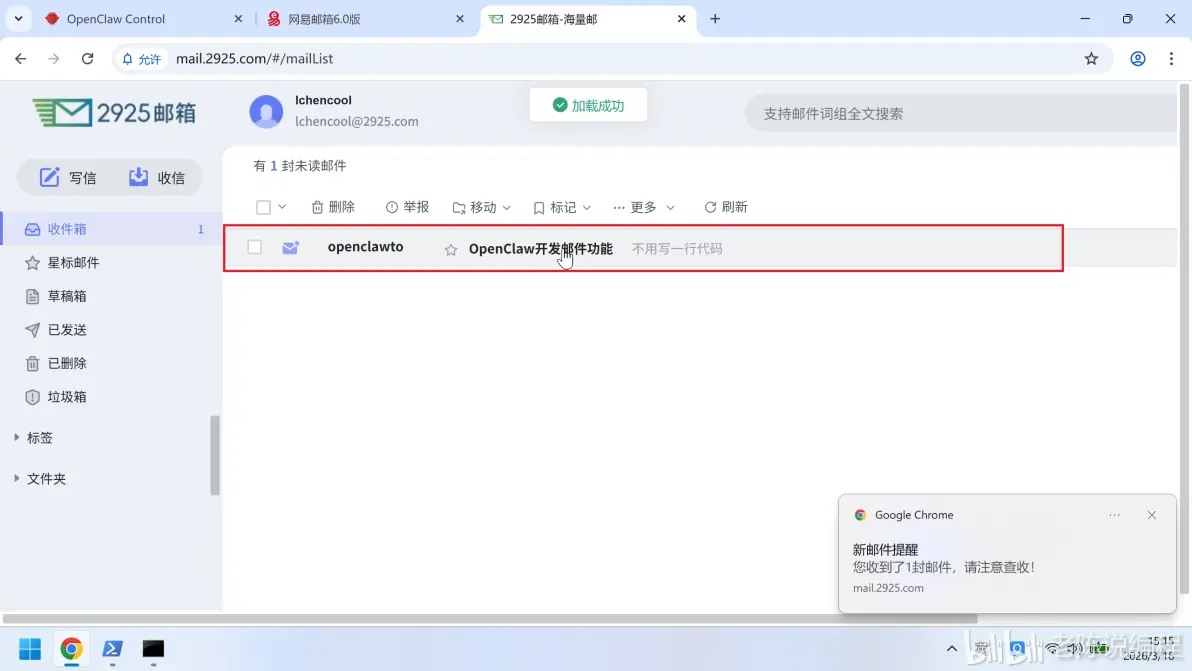The height and width of the screenshot is (671, 1192).
Task: Open the 更多 more dropdown
Action: point(644,207)
